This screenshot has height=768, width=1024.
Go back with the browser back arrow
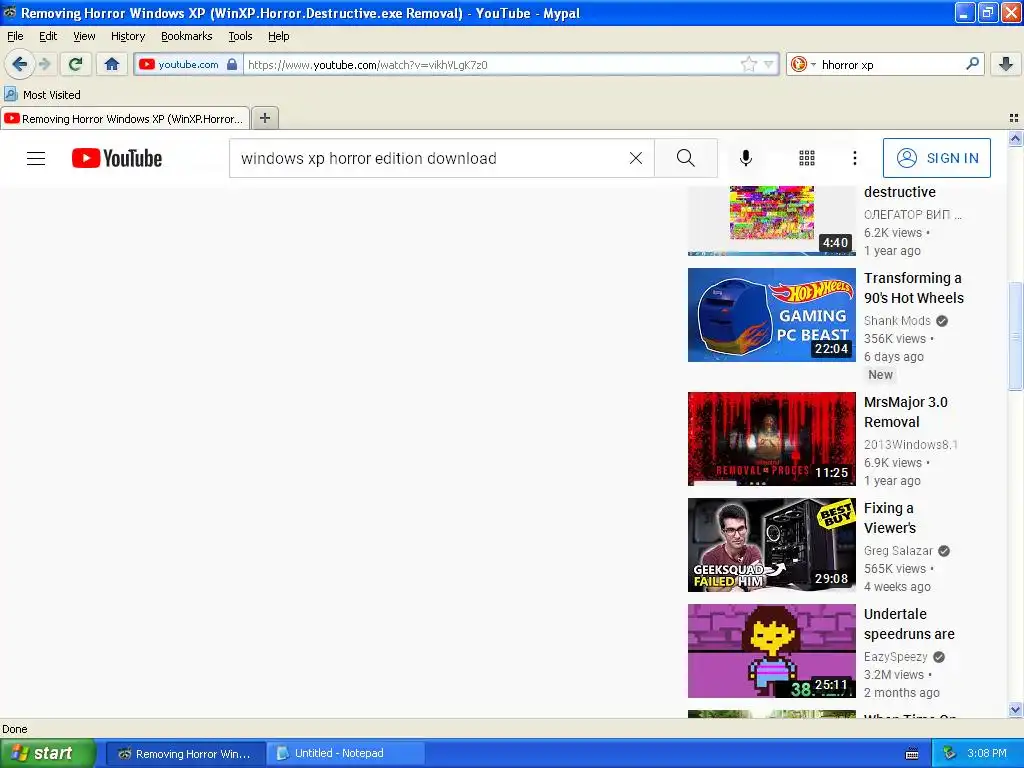tap(19, 64)
